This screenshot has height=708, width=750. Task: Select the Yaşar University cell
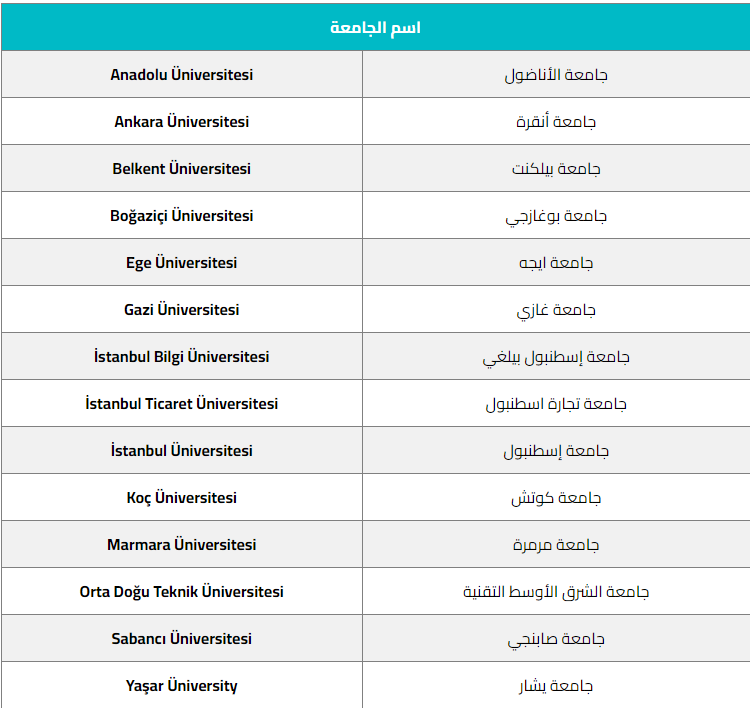pyautogui.click(x=182, y=686)
